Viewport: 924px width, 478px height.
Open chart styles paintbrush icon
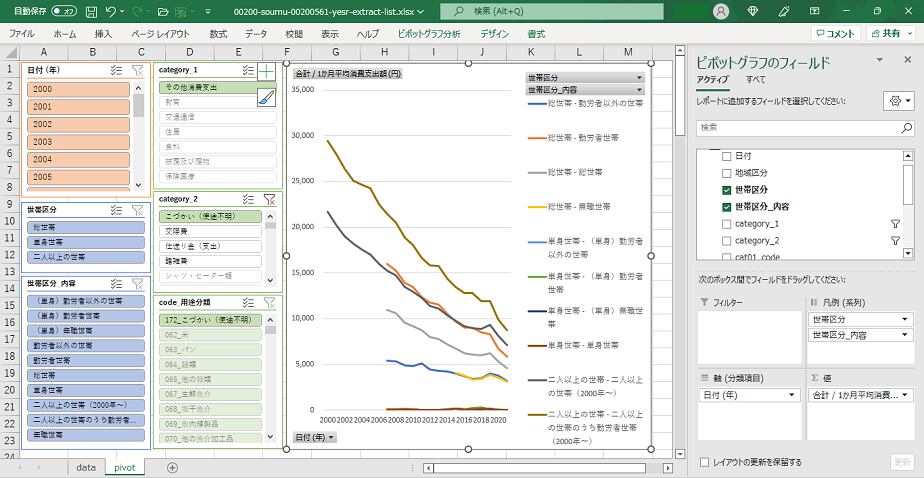point(266,98)
